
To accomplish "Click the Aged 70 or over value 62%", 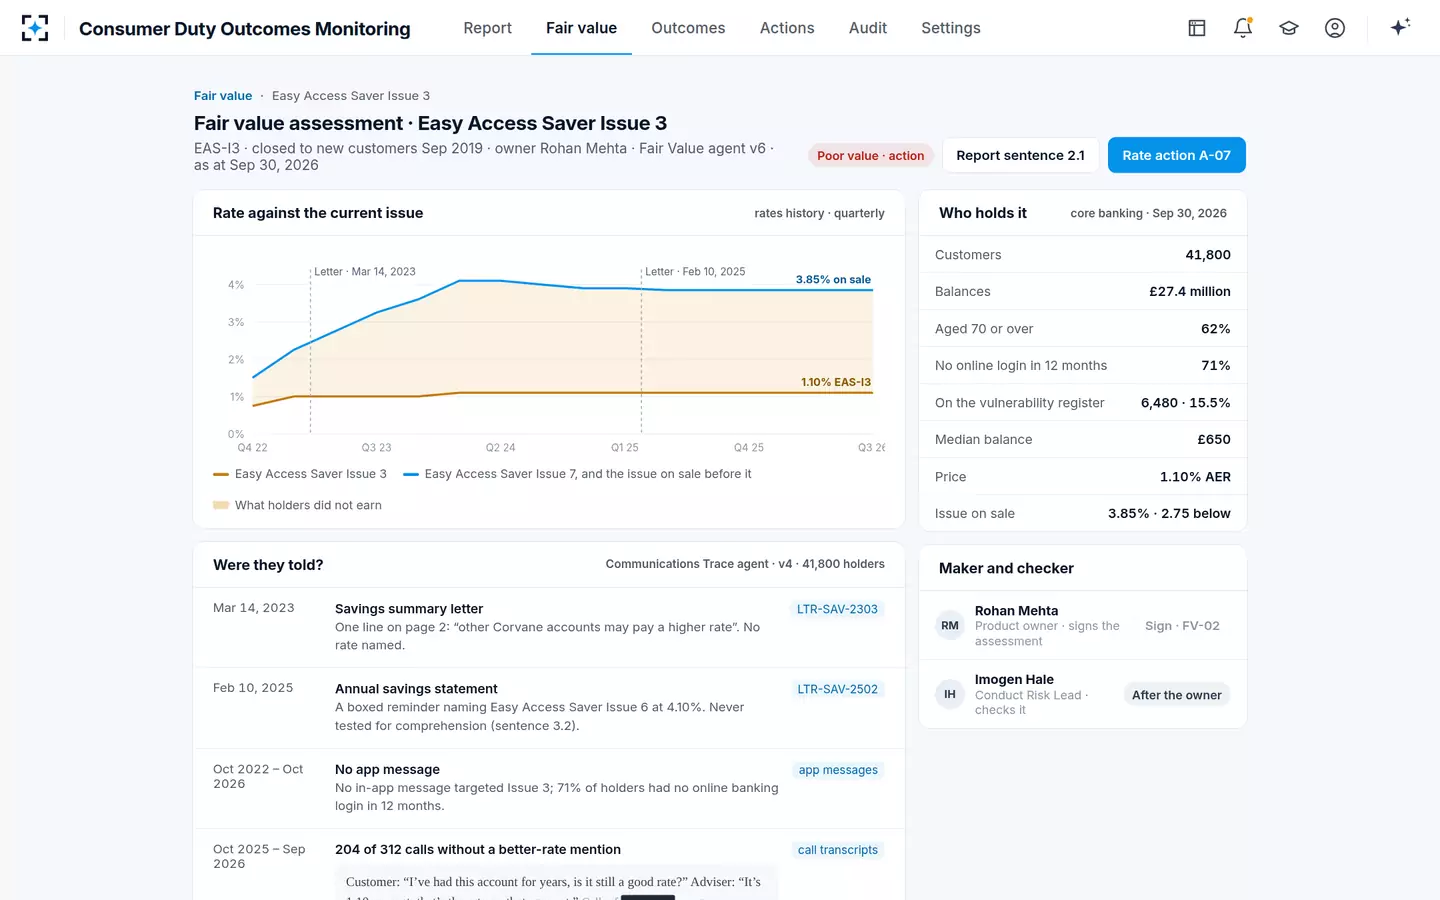I will coord(1216,329).
